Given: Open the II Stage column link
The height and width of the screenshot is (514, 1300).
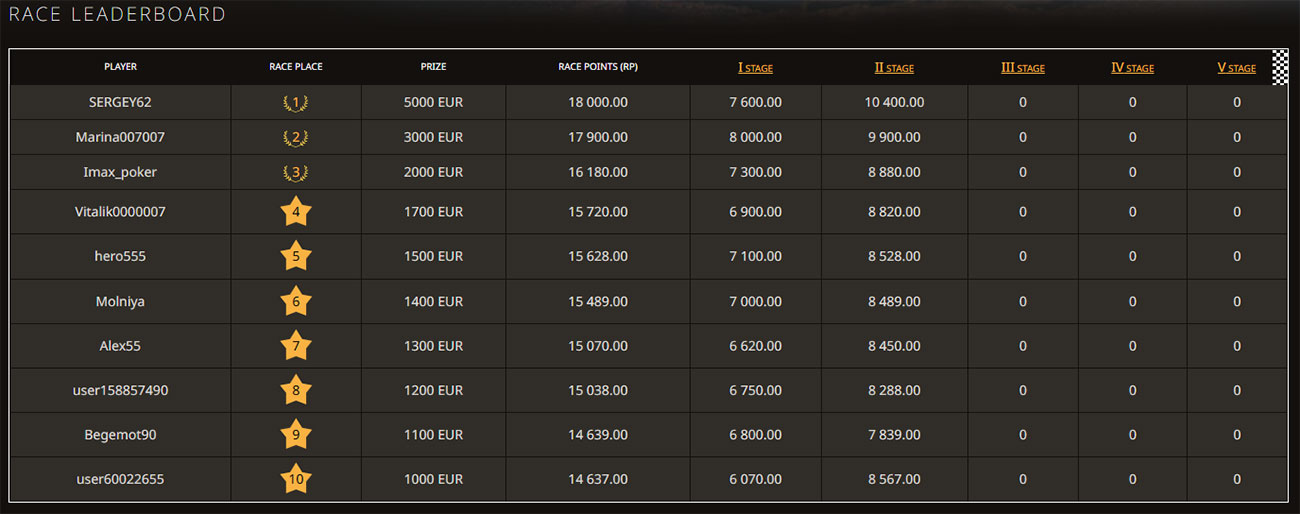Looking at the screenshot, I should coord(894,68).
